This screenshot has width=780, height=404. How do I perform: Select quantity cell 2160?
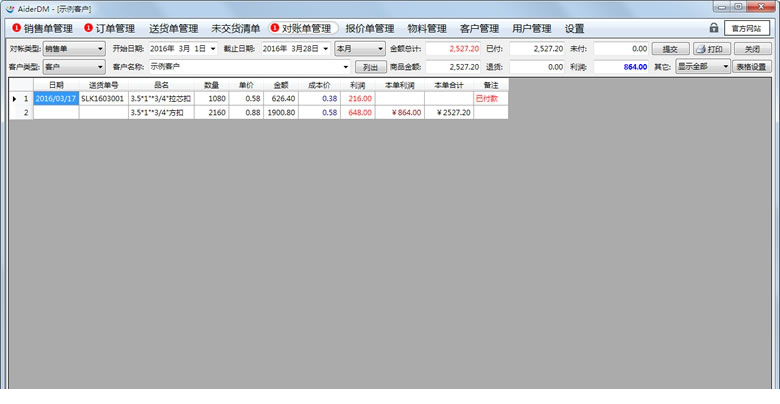pyautogui.click(x=211, y=112)
